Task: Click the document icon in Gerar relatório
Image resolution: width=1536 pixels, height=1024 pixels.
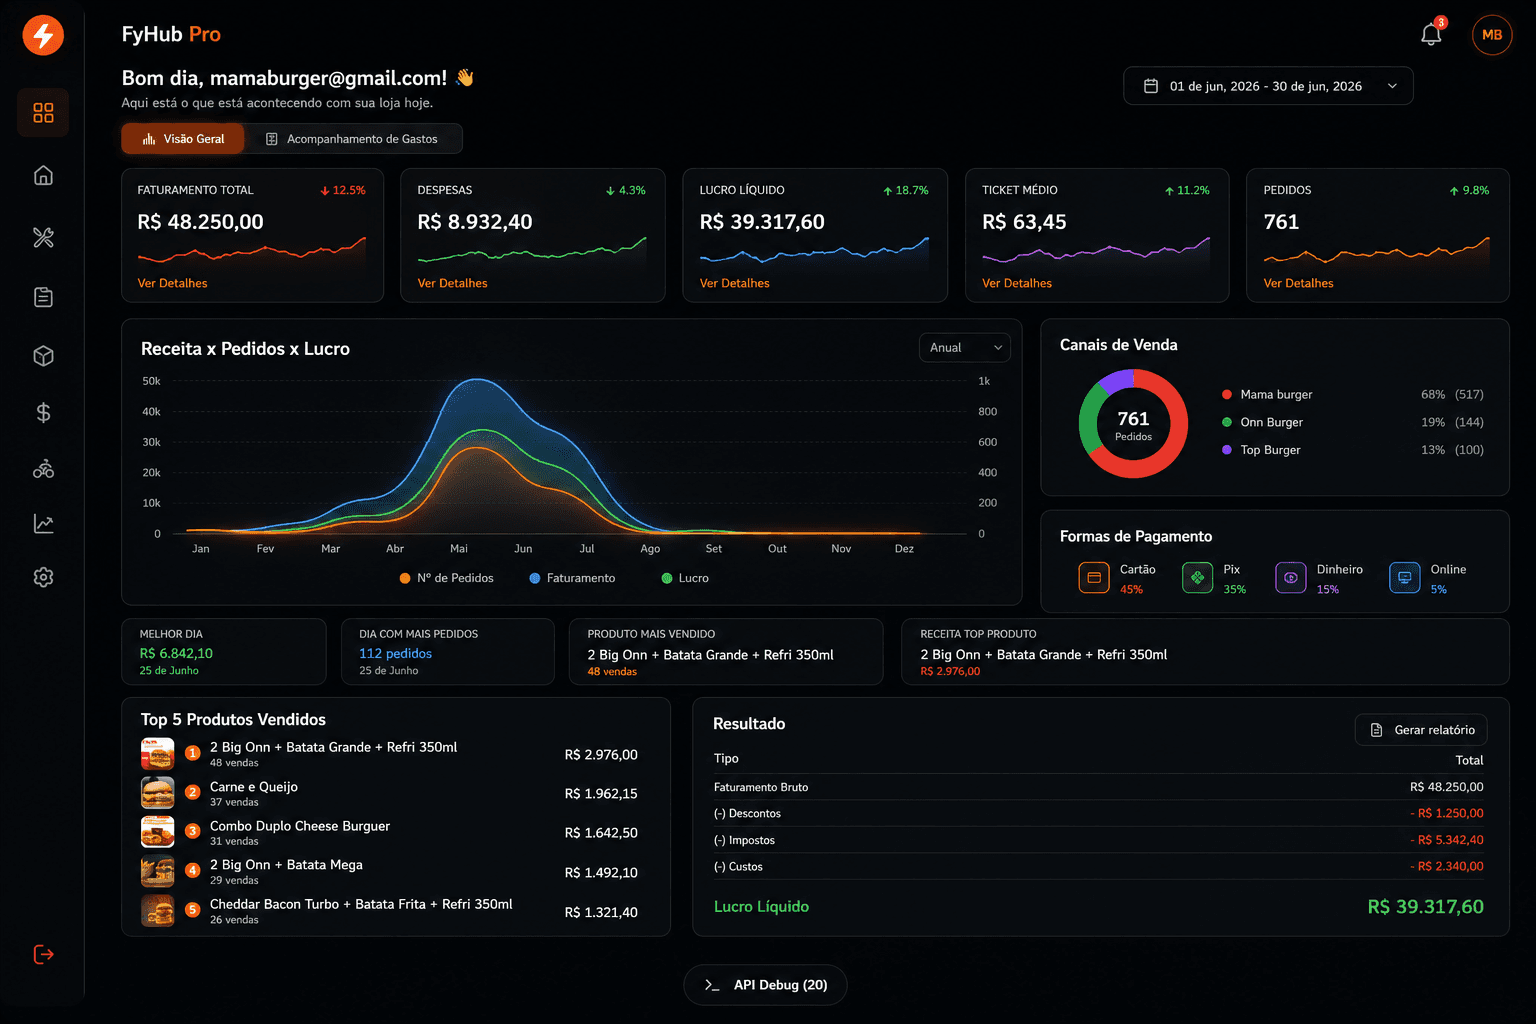Action: pos(1377,730)
